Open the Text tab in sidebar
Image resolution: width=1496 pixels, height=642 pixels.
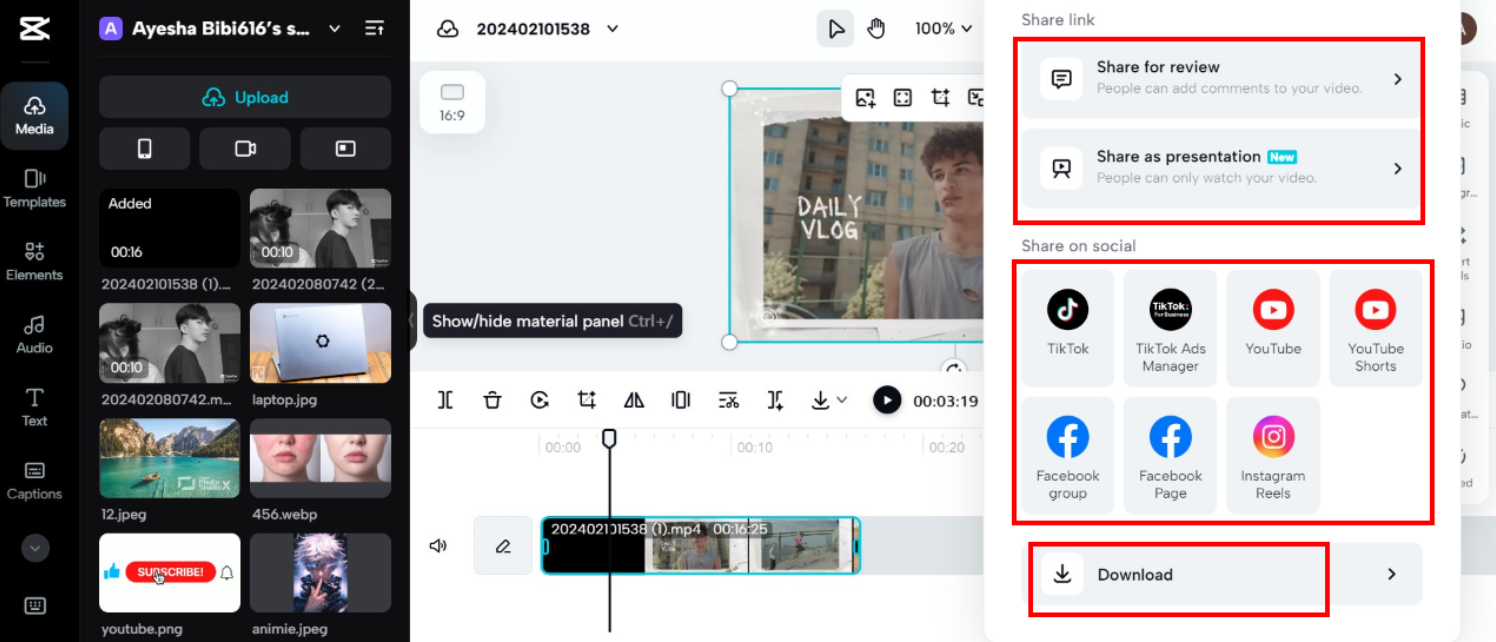point(34,407)
